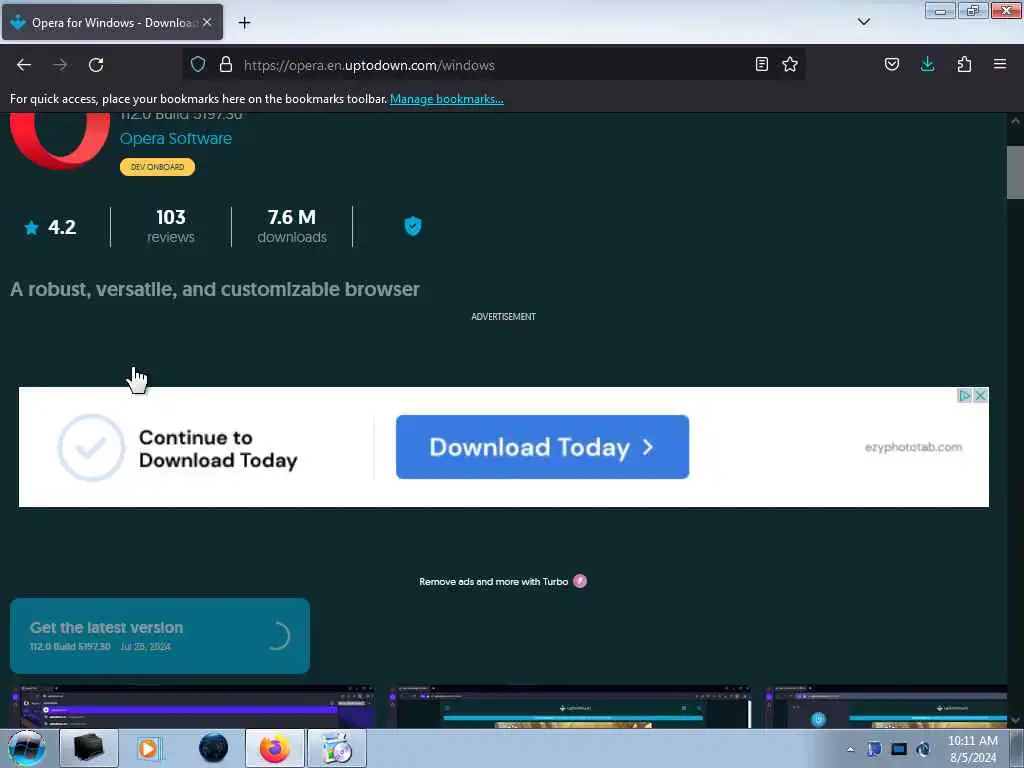The image size is (1024, 768).
Task: Click the scrollbar down arrow
Action: tap(1015, 720)
